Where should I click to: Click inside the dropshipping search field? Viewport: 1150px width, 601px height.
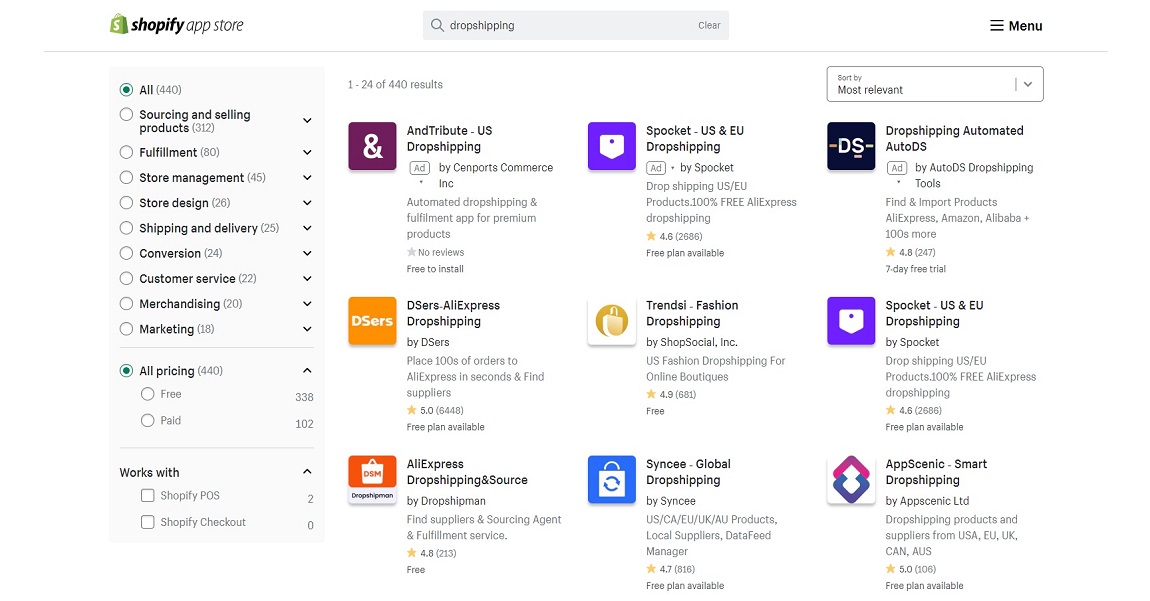pyautogui.click(x=560, y=25)
